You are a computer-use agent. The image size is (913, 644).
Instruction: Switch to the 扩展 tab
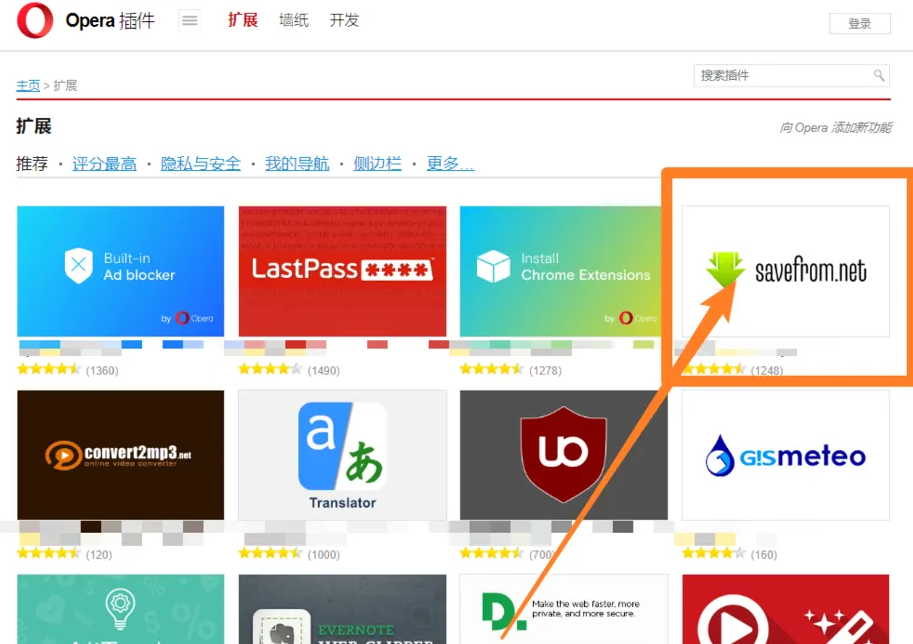242,21
